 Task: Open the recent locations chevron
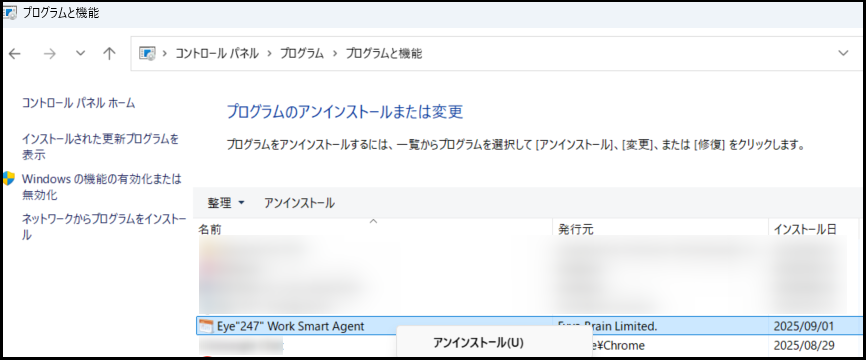coord(81,54)
